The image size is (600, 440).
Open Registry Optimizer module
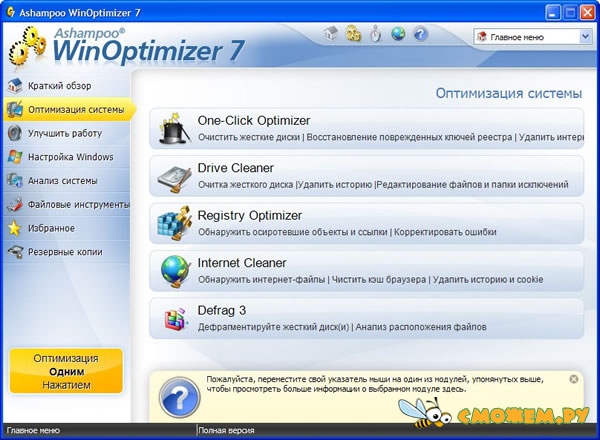pos(367,223)
